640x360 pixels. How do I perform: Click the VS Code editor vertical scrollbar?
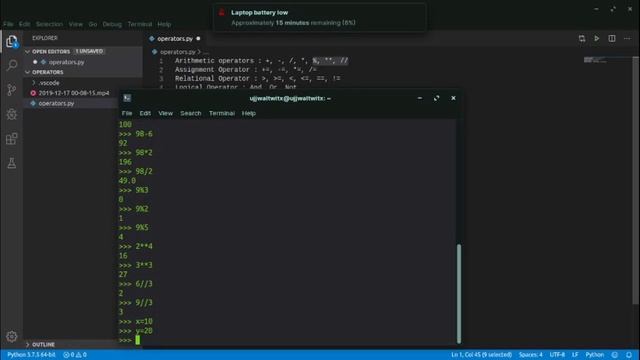click(636, 180)
